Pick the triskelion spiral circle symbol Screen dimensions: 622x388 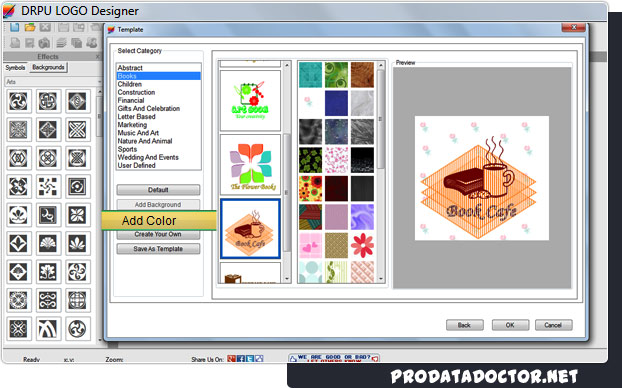(x=77, y=329)
